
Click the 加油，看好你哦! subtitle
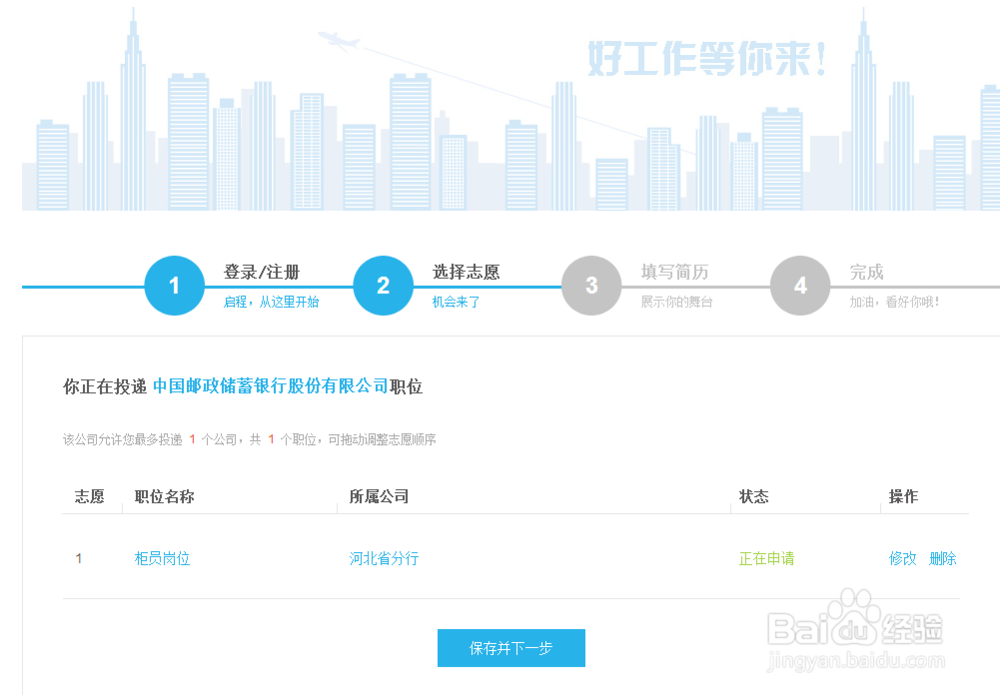pos(894,302)
